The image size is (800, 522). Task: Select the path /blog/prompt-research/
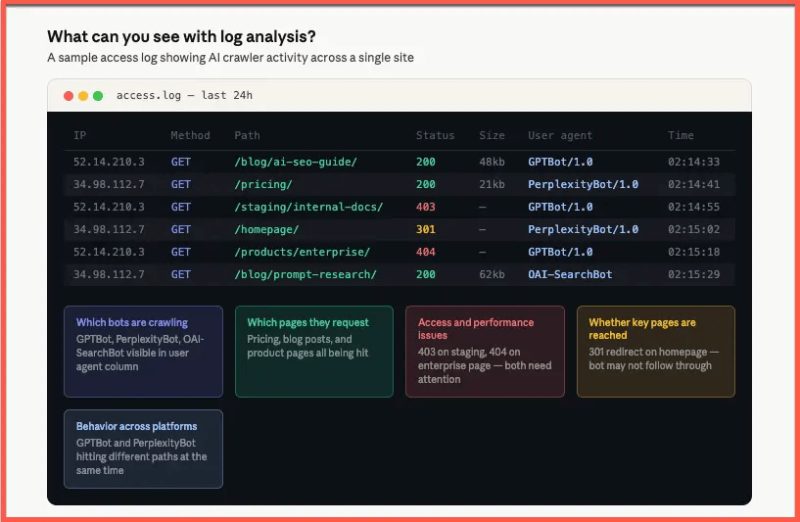pyautogui.click(x=305, y=275)
